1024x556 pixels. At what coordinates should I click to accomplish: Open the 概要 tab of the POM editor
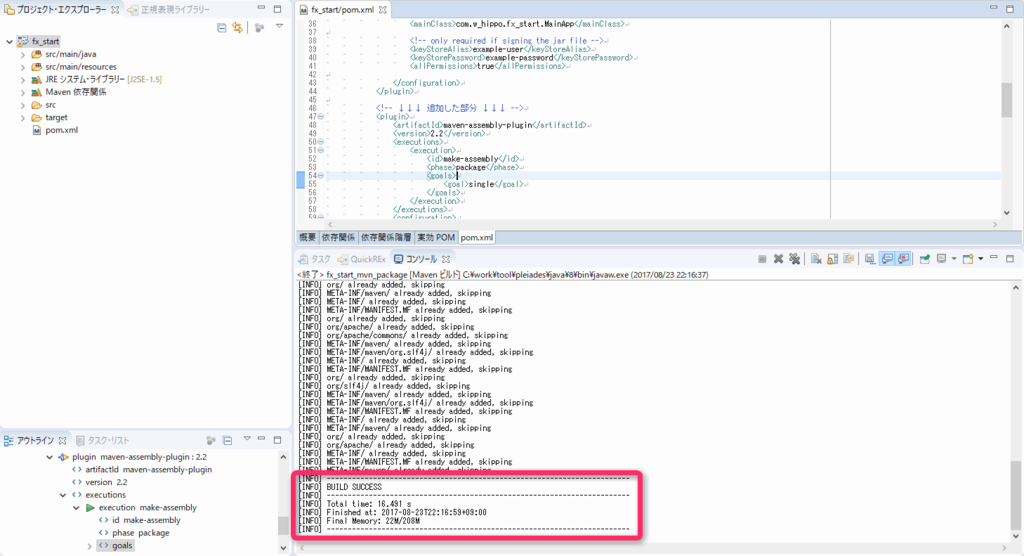tap(307, 238)
